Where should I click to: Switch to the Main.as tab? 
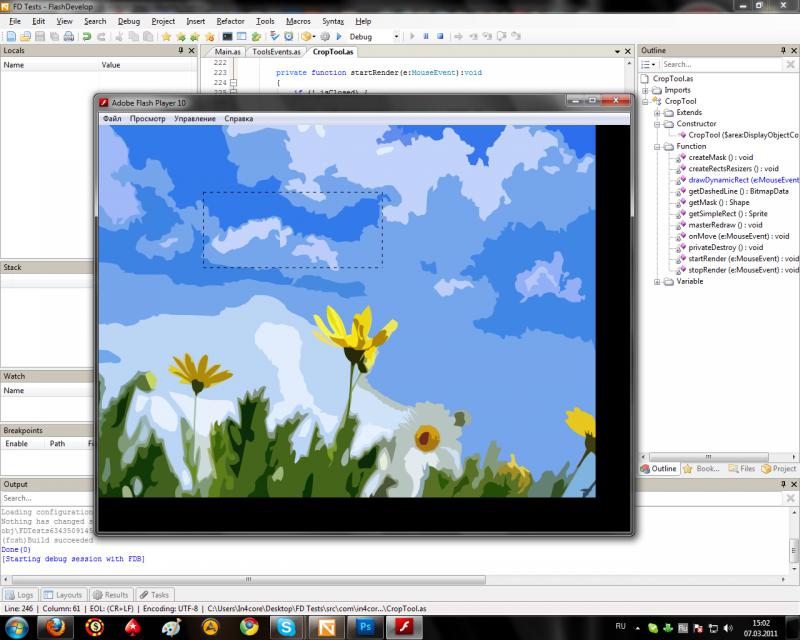[x=227, y=52]
